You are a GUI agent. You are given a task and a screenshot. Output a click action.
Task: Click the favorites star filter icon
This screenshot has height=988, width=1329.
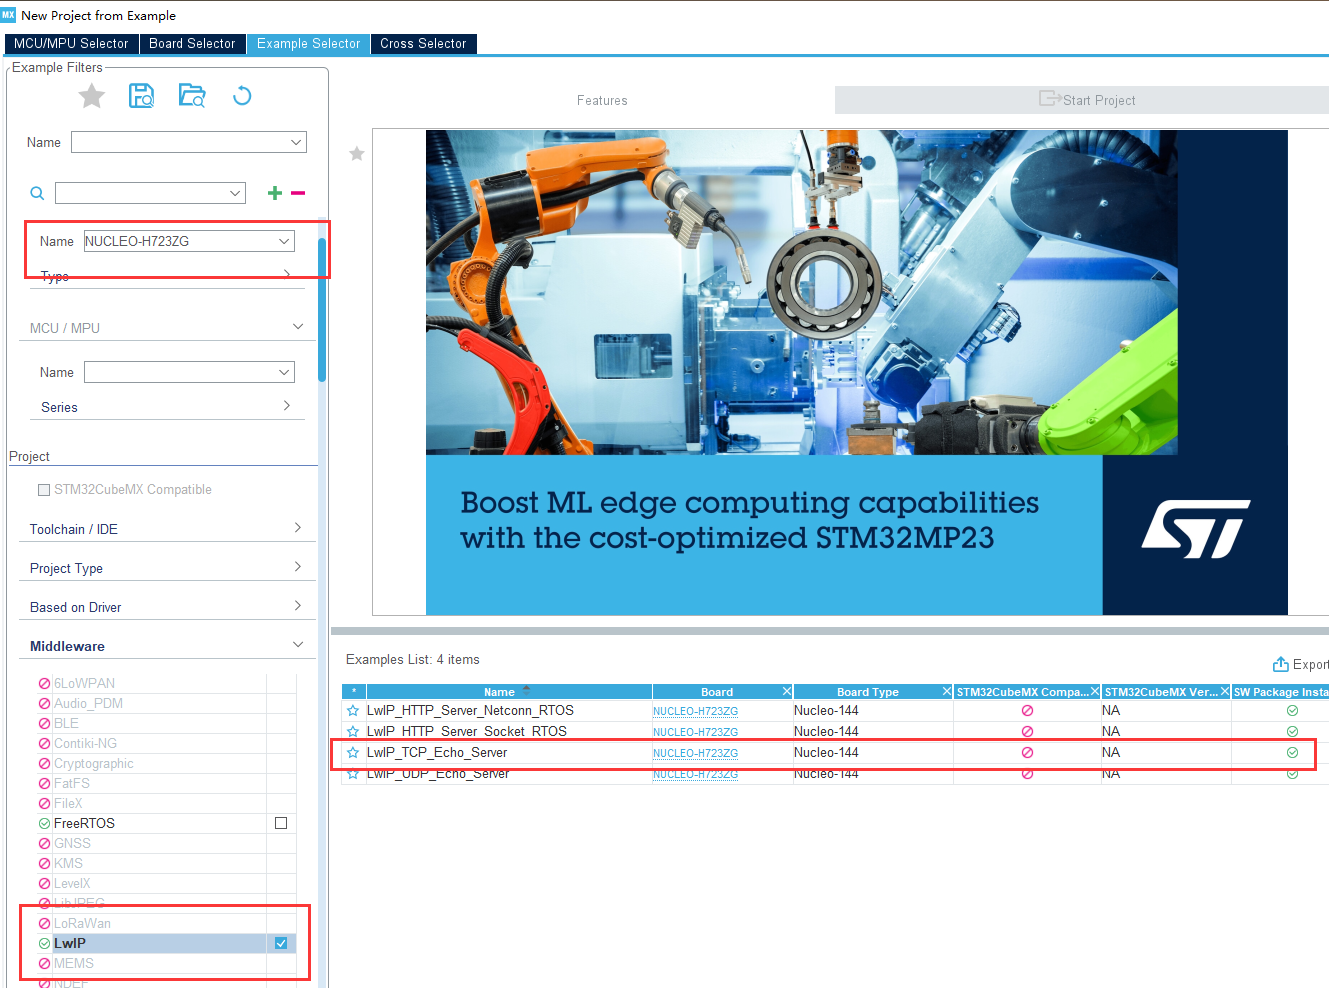[92, 96]
